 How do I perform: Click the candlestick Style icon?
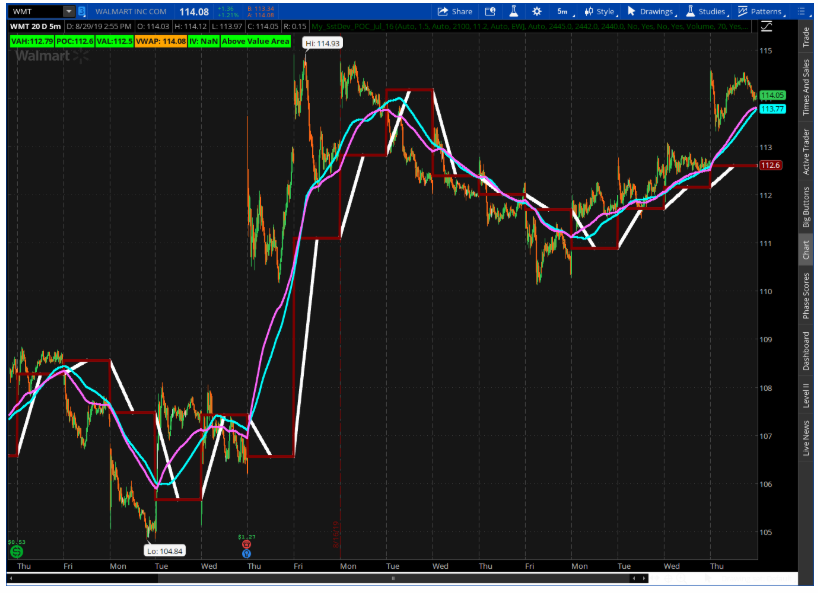point(589,11)
